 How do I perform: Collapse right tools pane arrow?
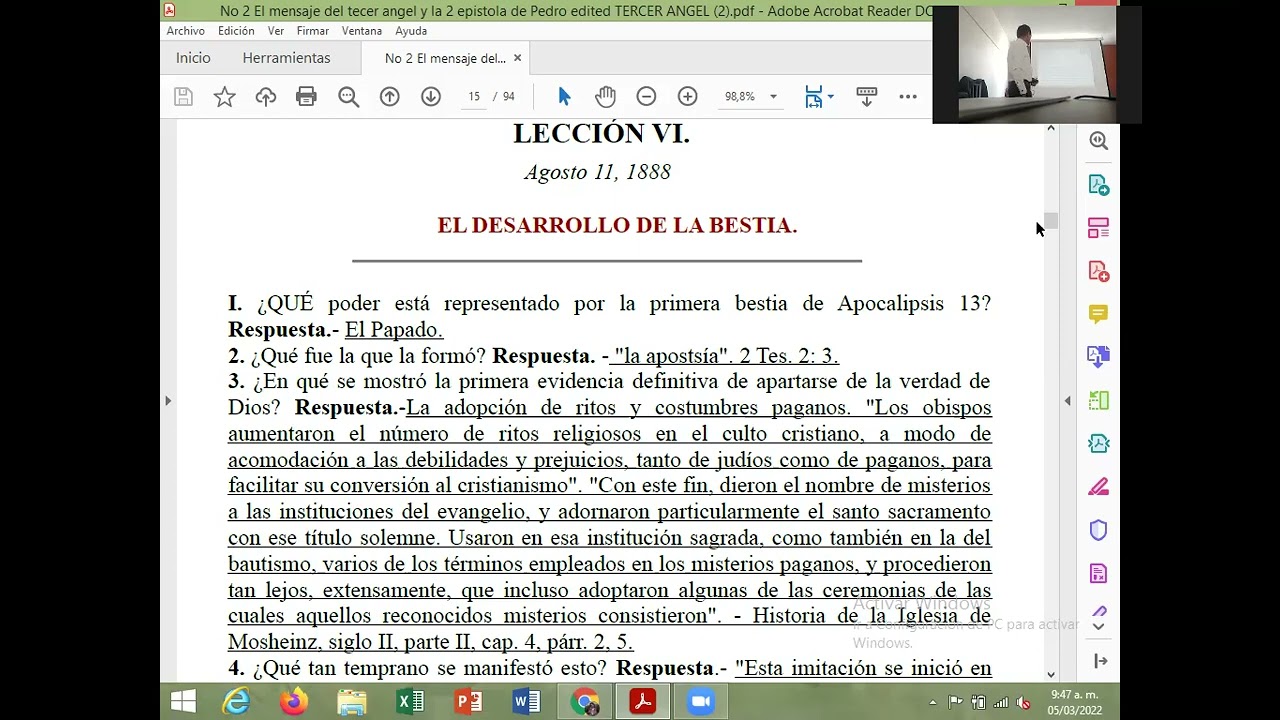[x=1100, y=661]
